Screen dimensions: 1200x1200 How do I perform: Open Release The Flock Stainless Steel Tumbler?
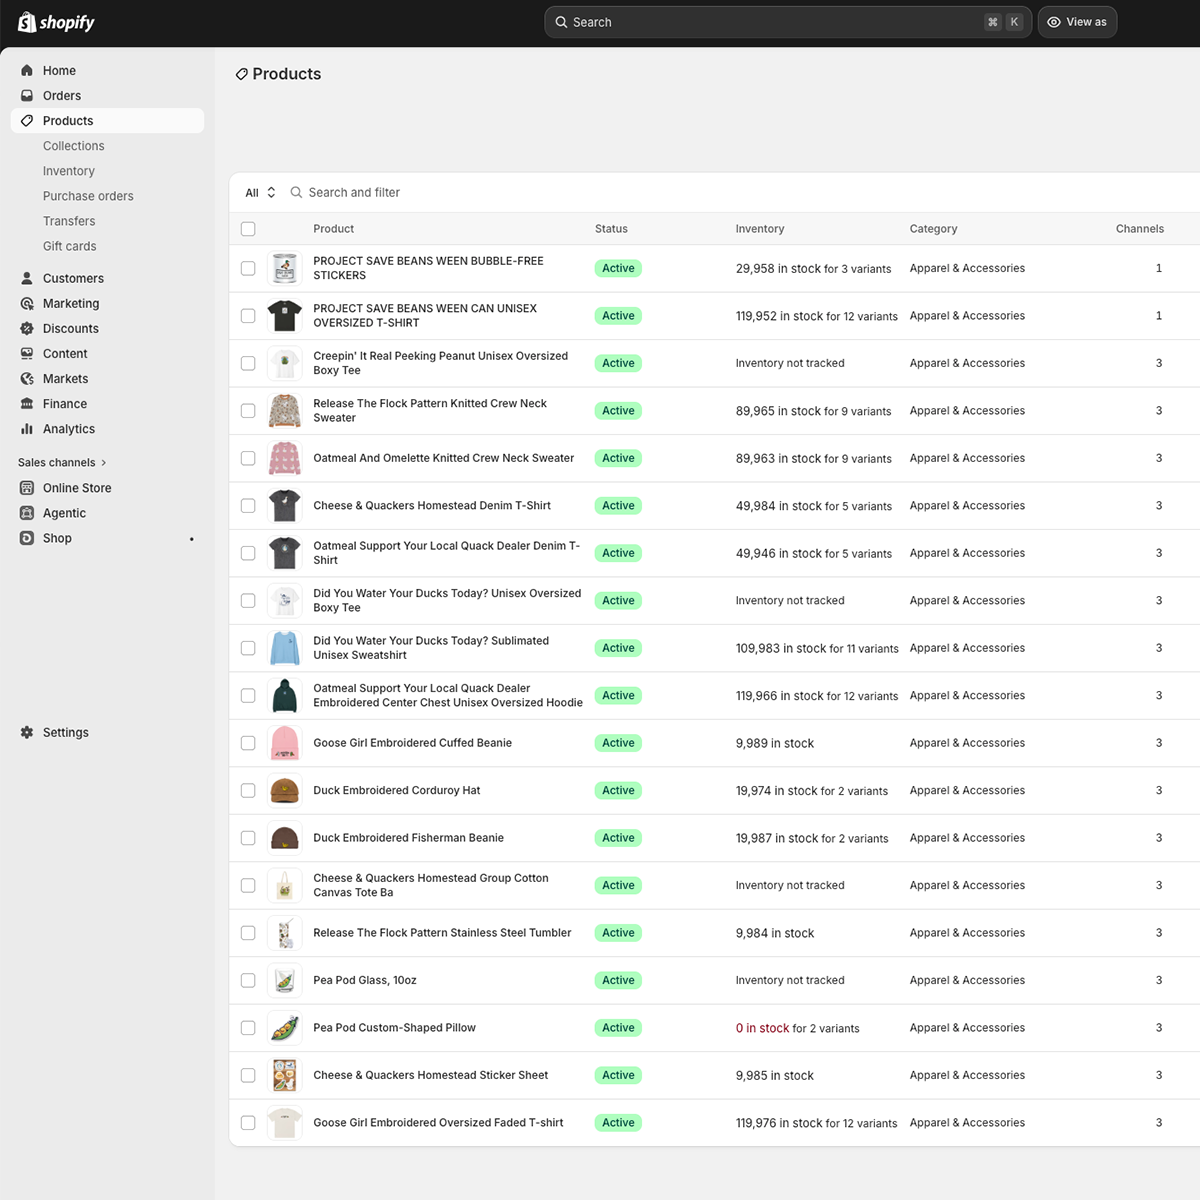tap(442, 933)
